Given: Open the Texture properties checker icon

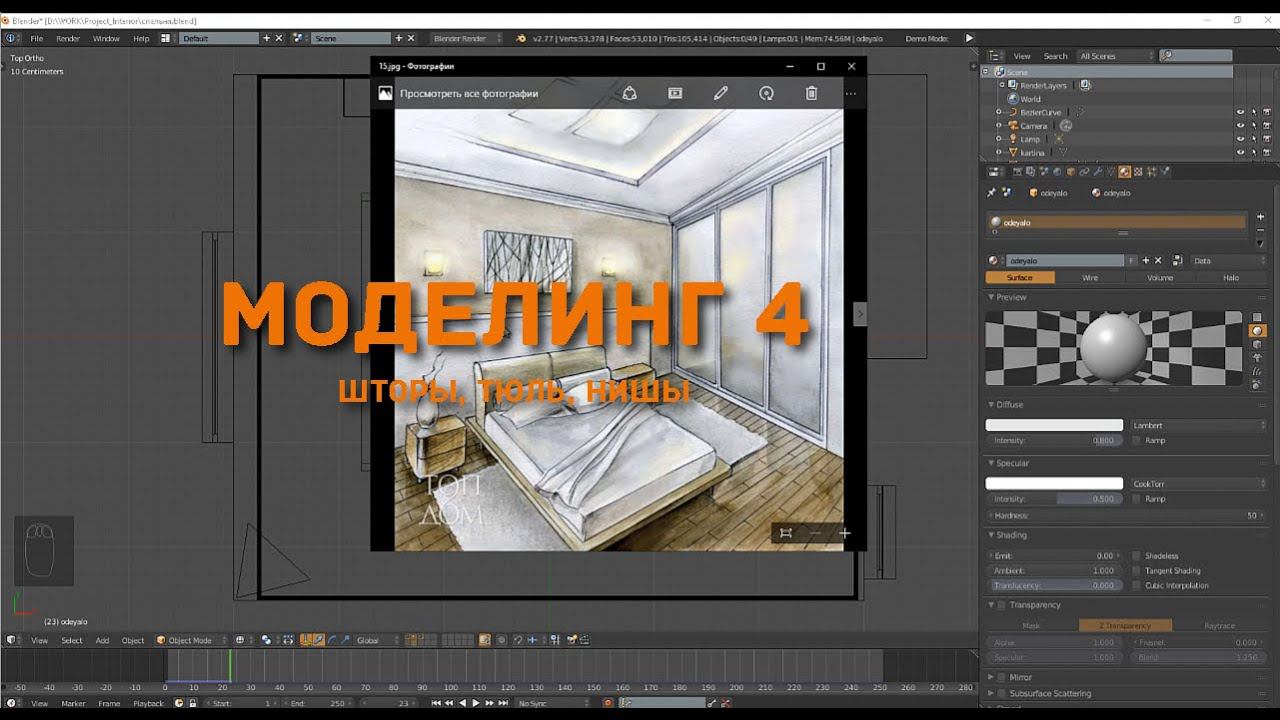Looking at the screenshot, I should (1138, 172).
